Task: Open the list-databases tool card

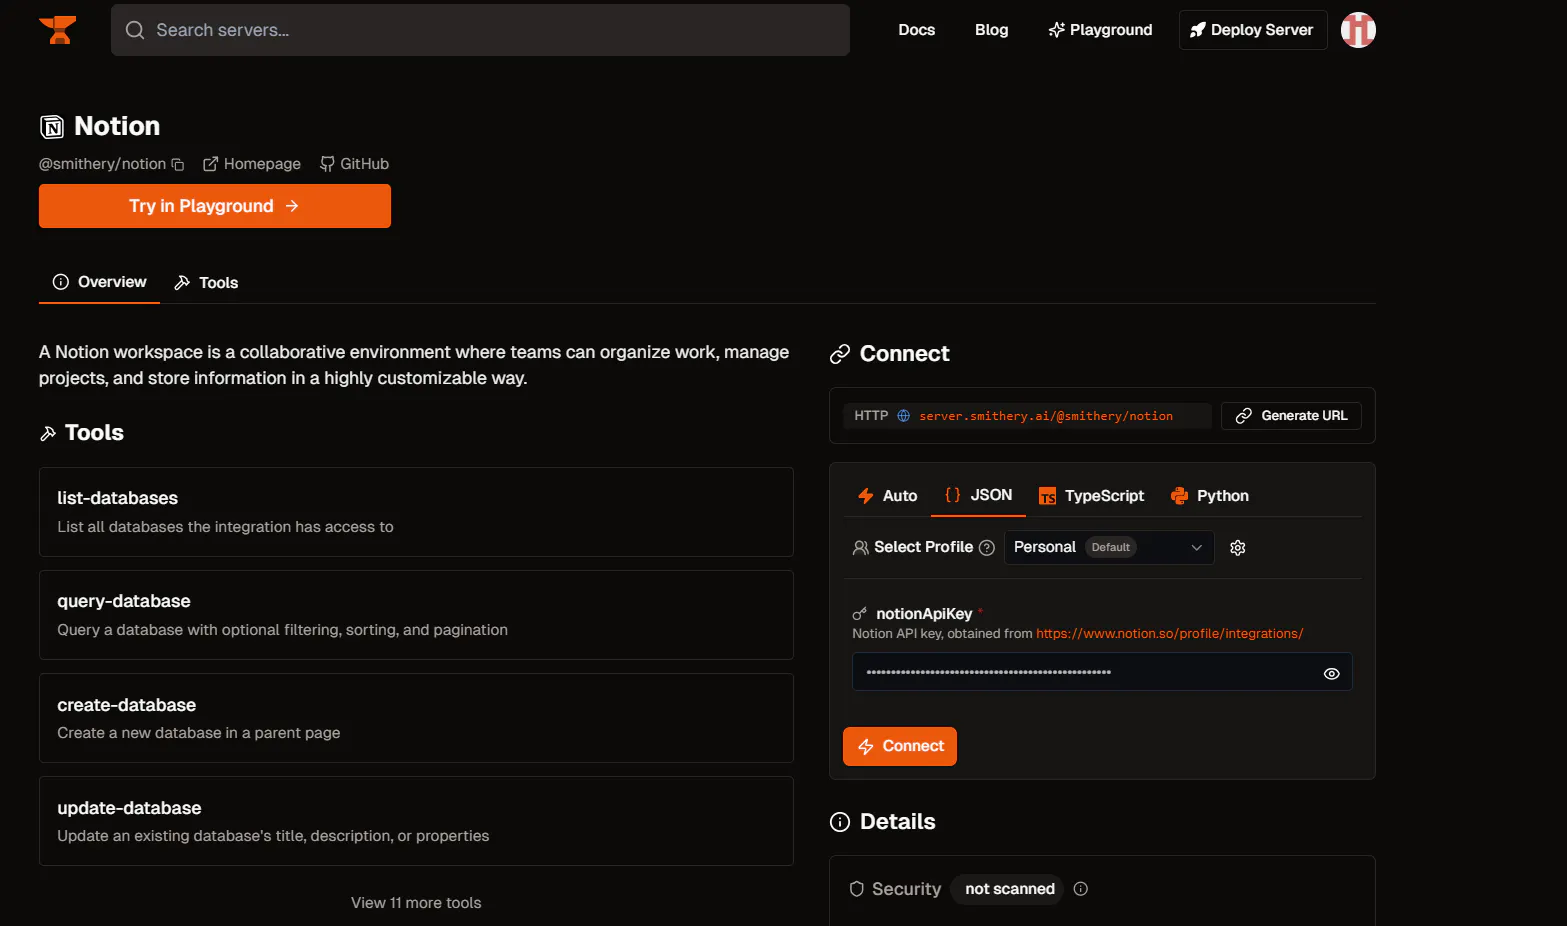Action: coord(416,512)
